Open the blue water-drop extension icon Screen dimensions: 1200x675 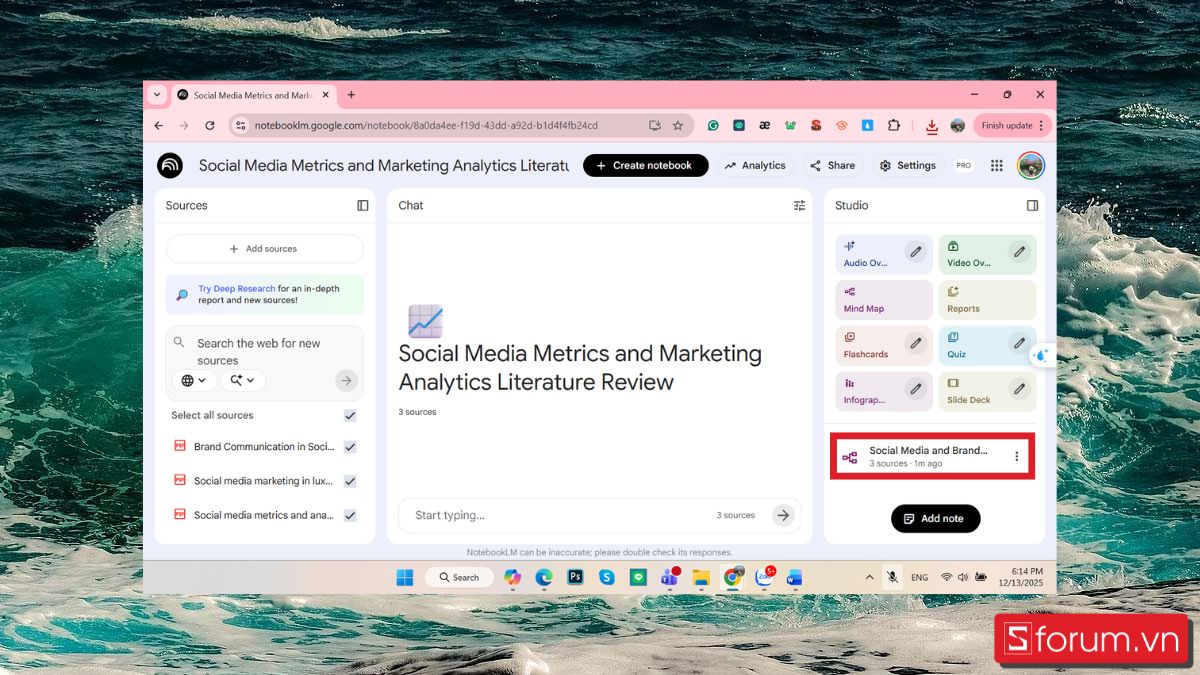point(868,125)
